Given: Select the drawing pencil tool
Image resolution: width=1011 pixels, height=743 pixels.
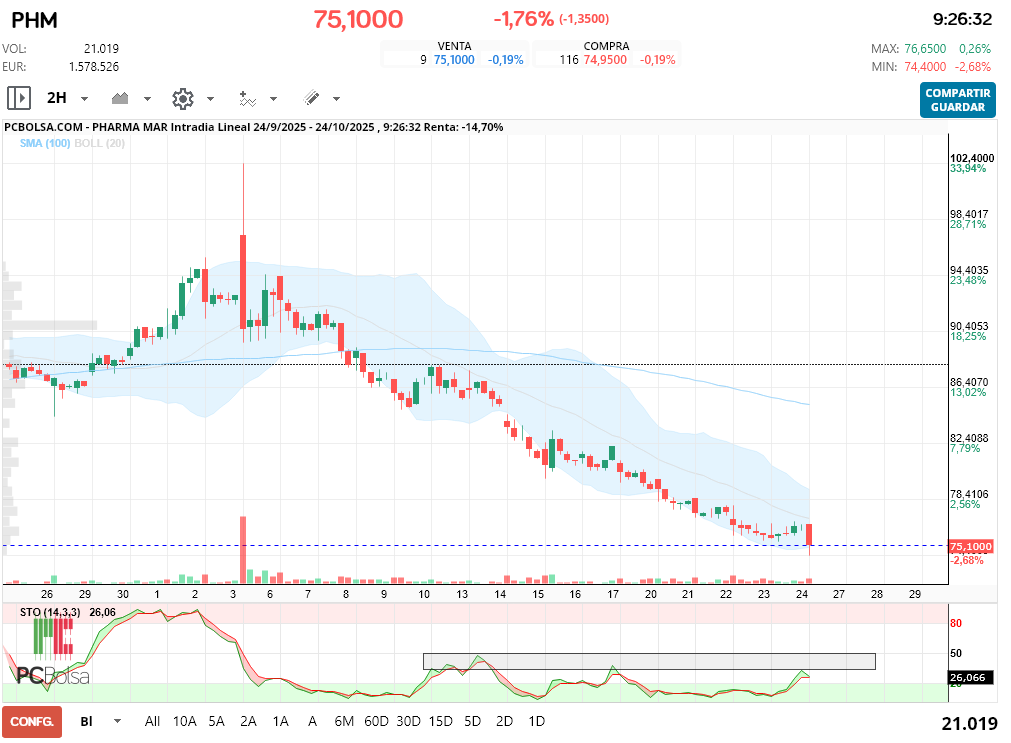Looking at the screenshot, I should click(x=311, y=98).
